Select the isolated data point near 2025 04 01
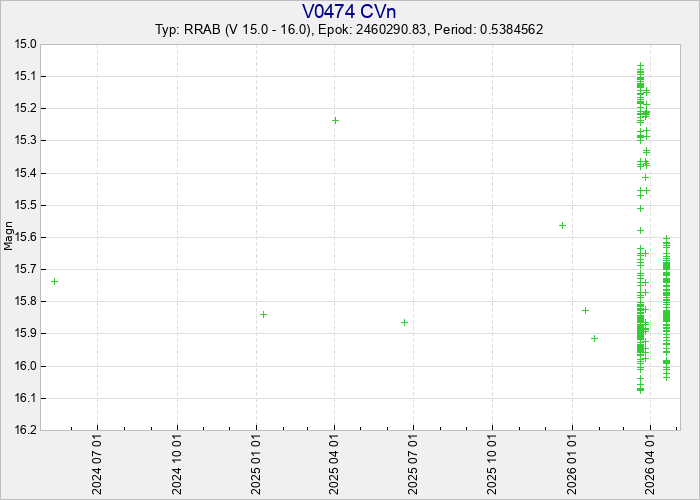The height and width of the screenshot is (500, 700). [335, 120]
